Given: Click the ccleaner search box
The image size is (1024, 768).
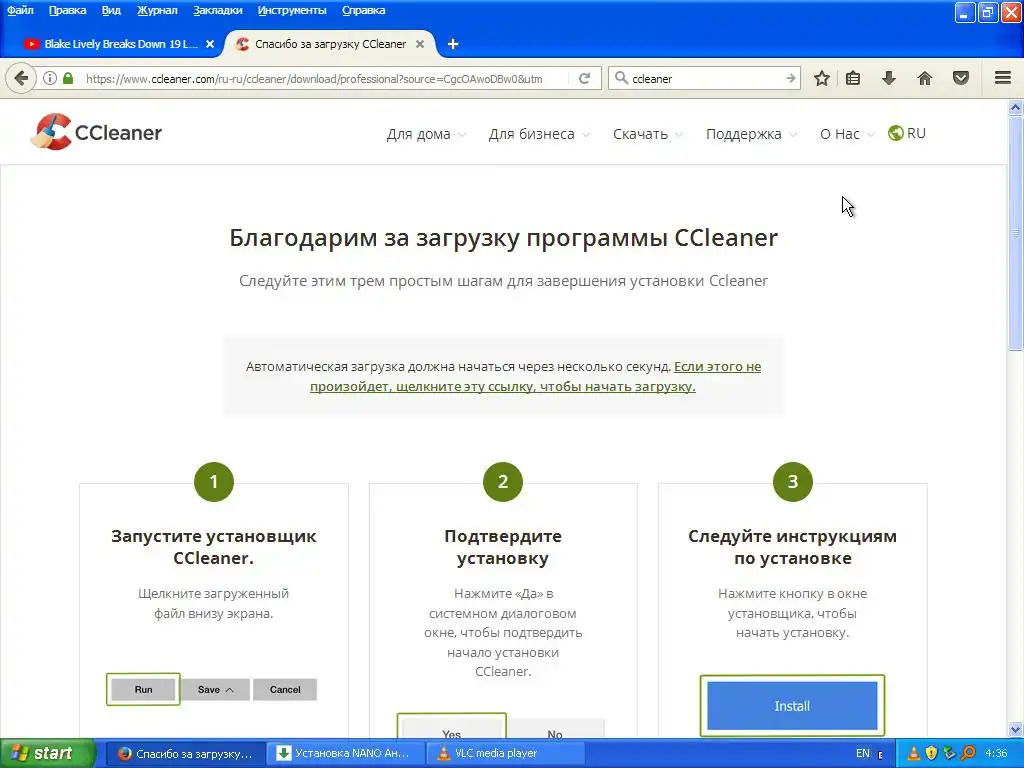Looking at the screenshot, I should click(x=705, y=78).
